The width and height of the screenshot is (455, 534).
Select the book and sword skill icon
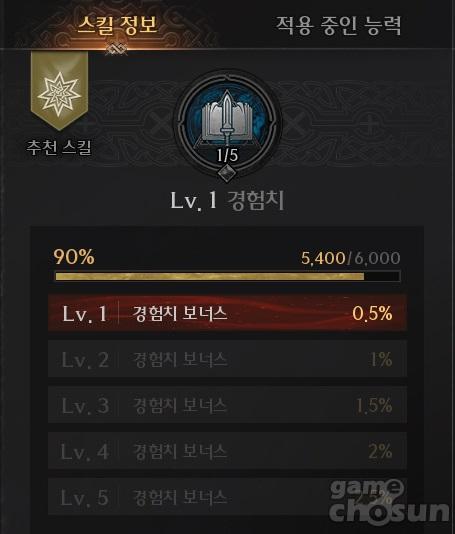[x=227, y=119]
